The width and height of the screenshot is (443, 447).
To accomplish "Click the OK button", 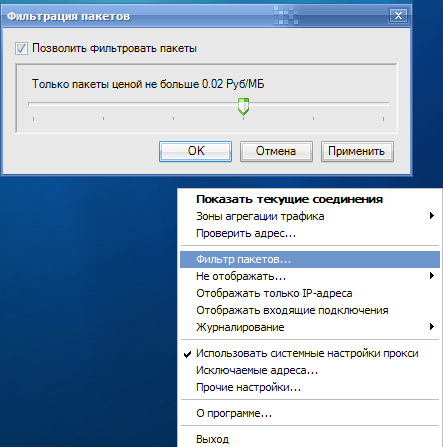I will 195,151.
